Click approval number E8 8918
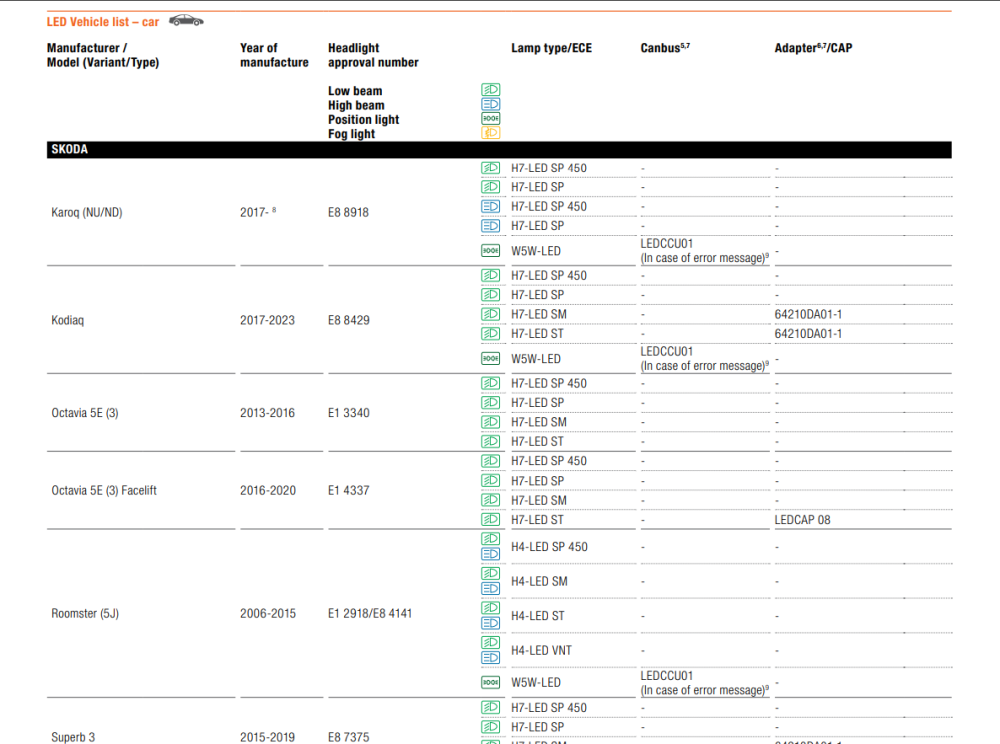This screenshot has height=744, width=1000. (x=348, y=212)
